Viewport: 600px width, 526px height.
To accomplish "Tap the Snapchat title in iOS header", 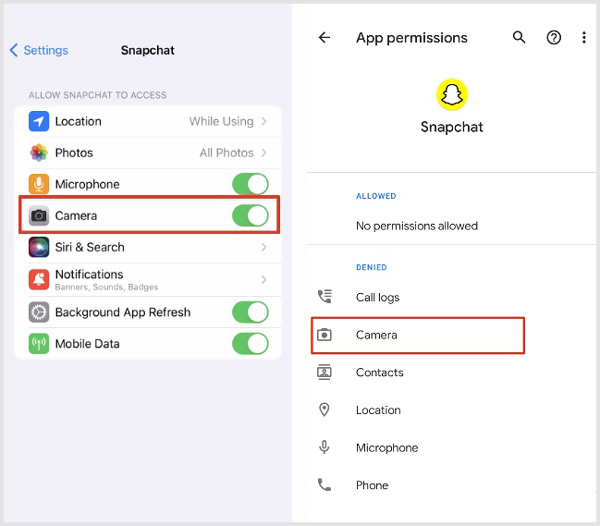I will (148, 50).
